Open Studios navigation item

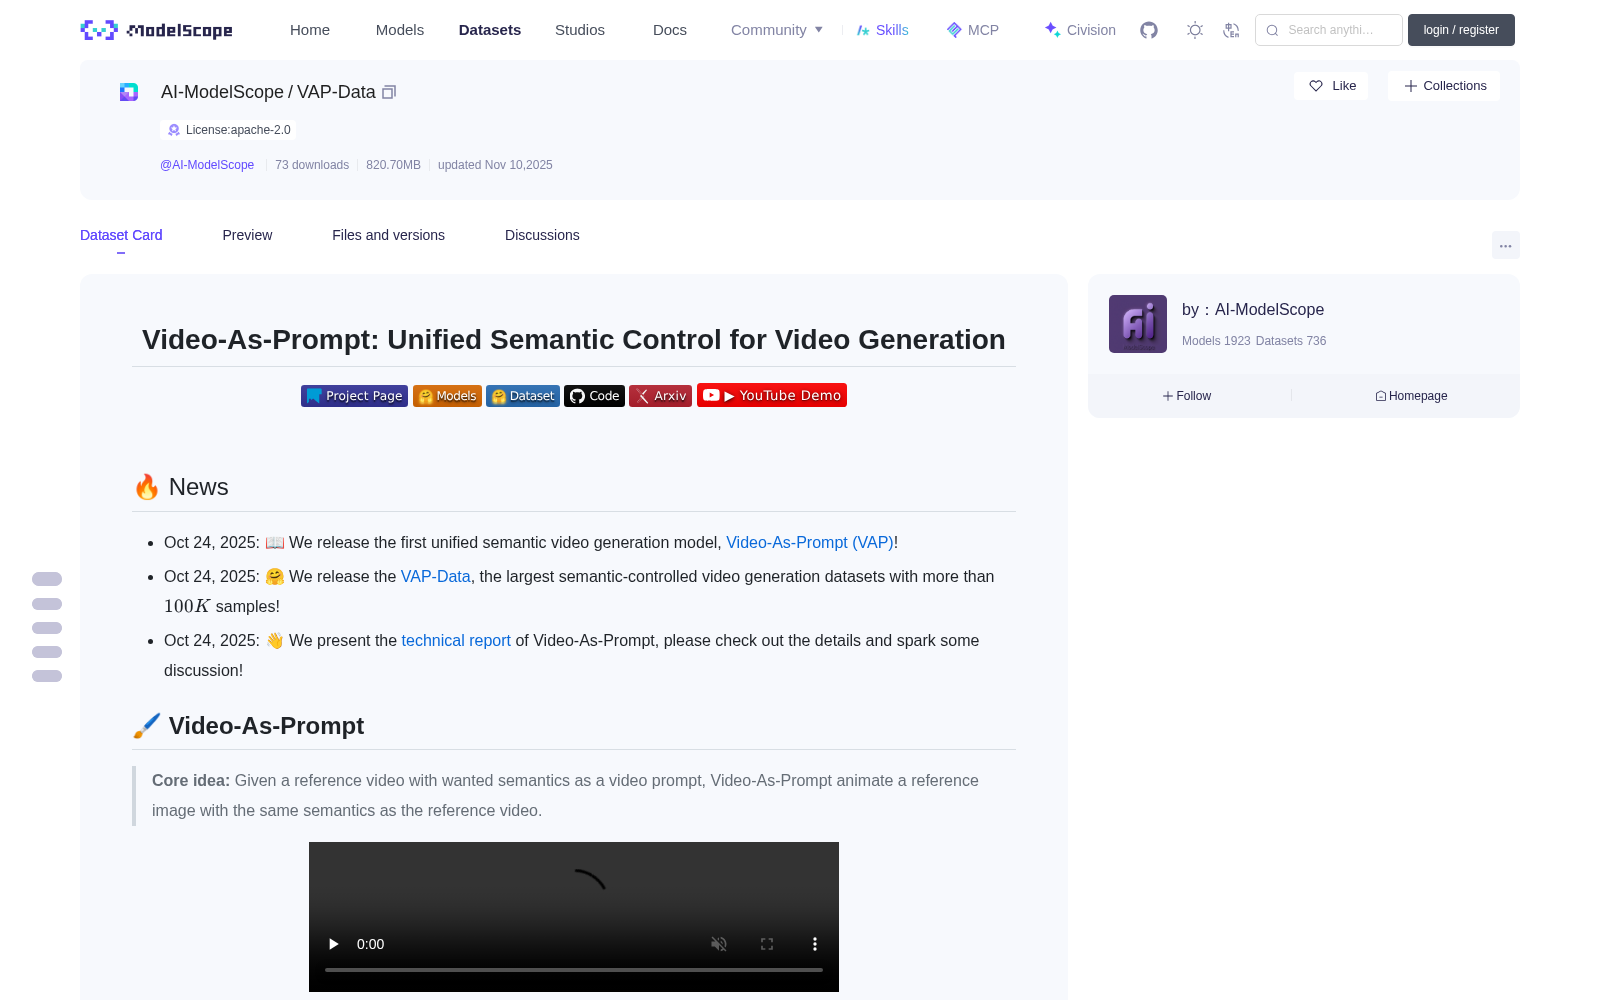click(580, 30)
